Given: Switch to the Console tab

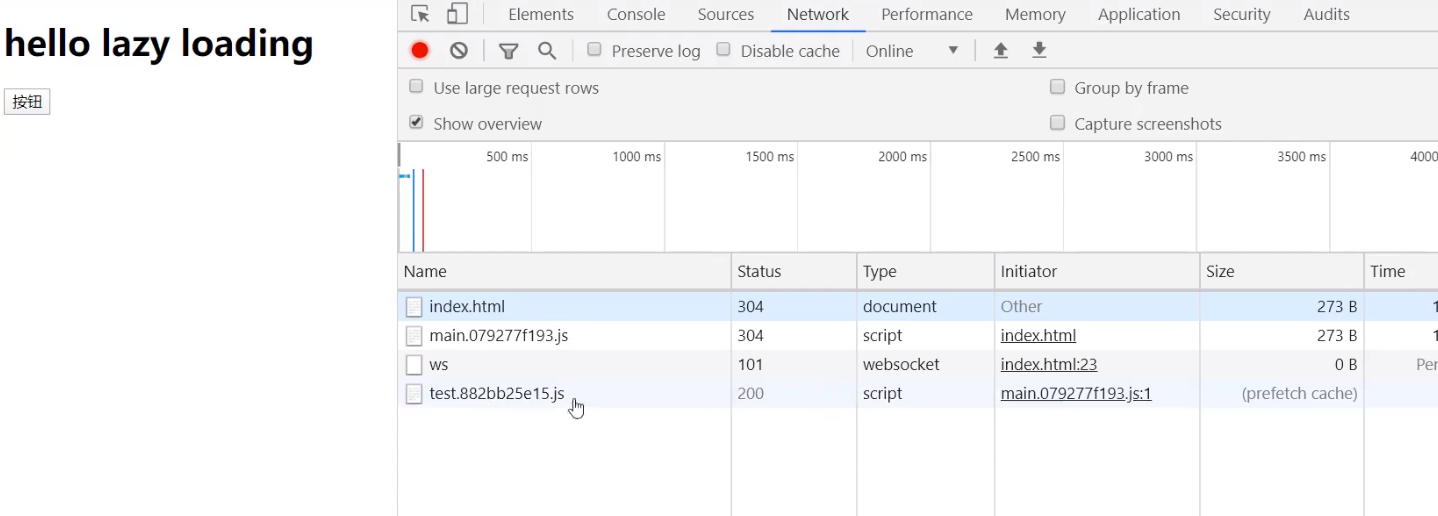Looking at the screenshot, I should [636, 14].
